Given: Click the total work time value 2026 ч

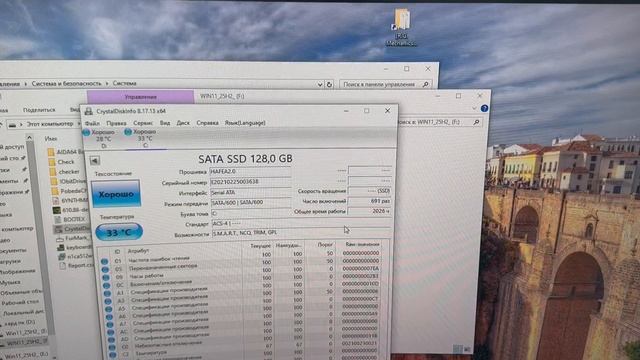Looking at the screenshot, I should [x=370, y=211].
